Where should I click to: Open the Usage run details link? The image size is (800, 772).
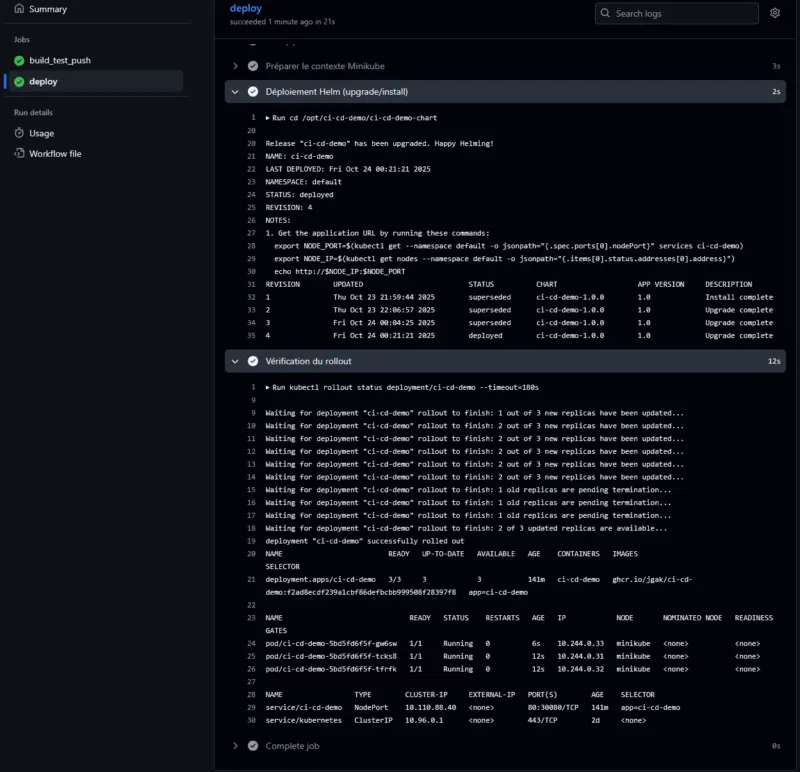pos(41,133)
